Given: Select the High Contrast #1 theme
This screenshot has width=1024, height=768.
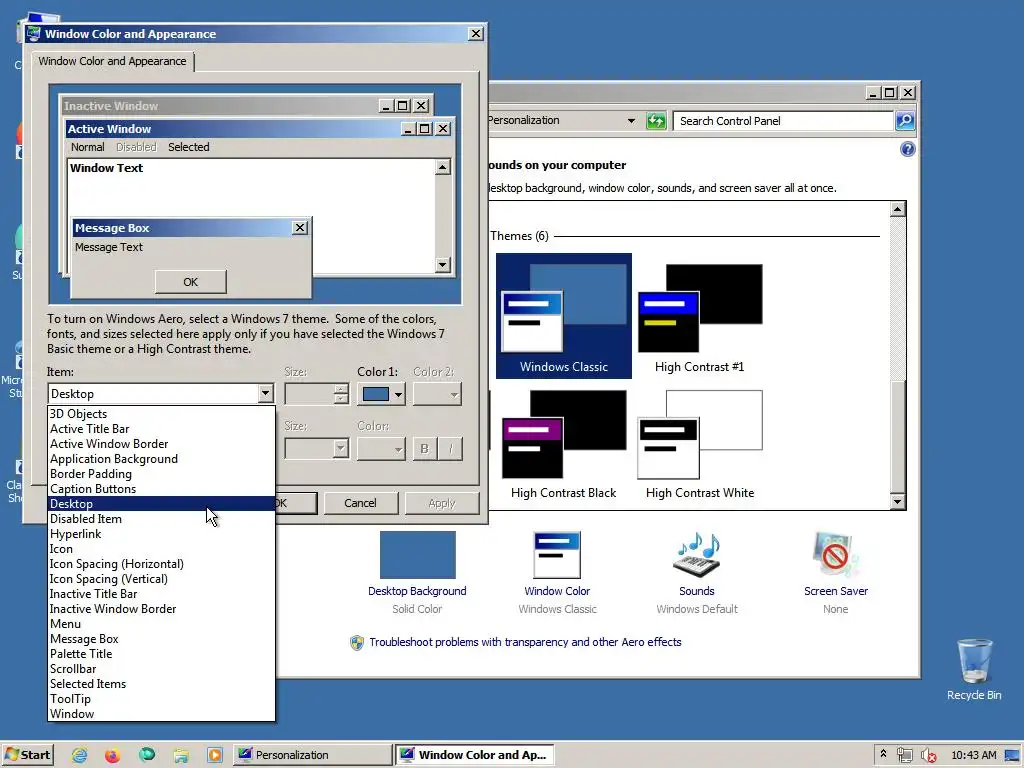Looking at the screenshot, I should (x=699, y=317).
